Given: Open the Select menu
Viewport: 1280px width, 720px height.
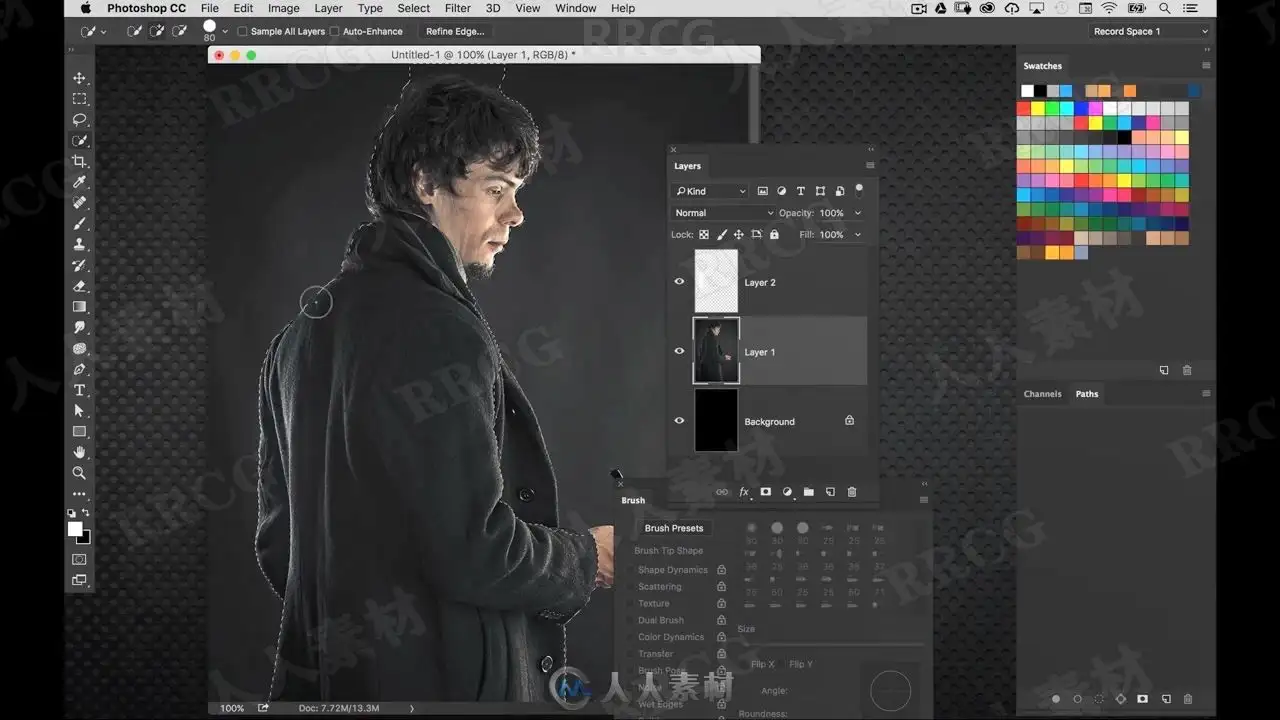Looking at the screenshot, I should pos(414,8).
